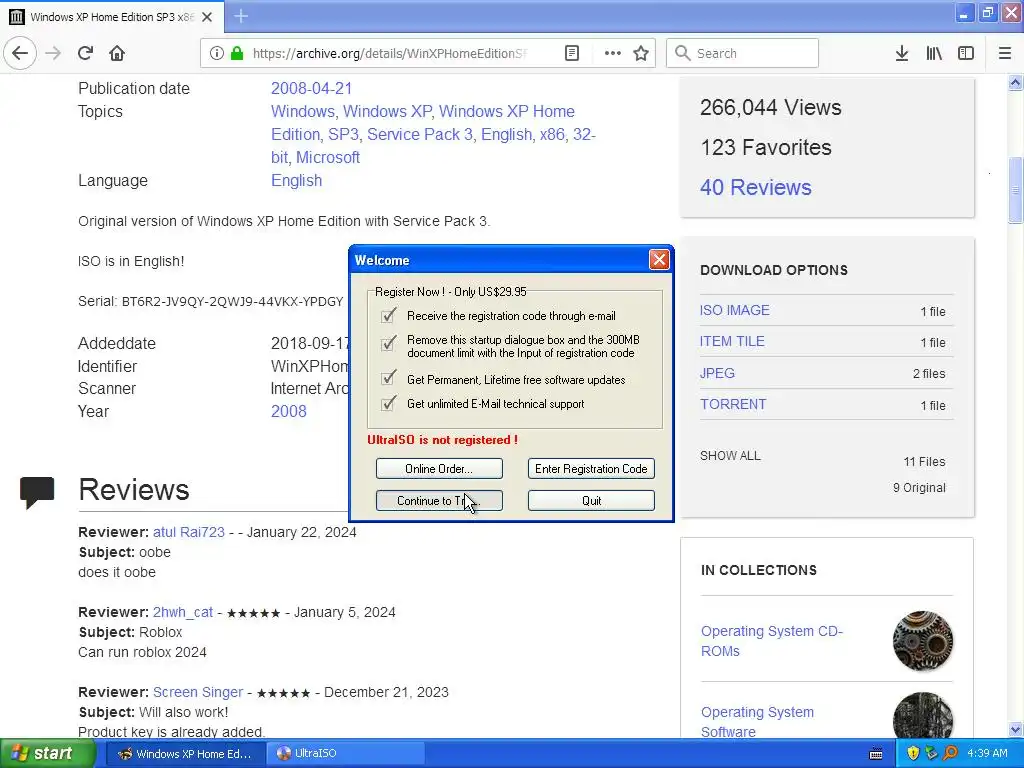Toggle unlimited E-Mail technical support checkbox
1024x768 pixels.
point(388,403)
